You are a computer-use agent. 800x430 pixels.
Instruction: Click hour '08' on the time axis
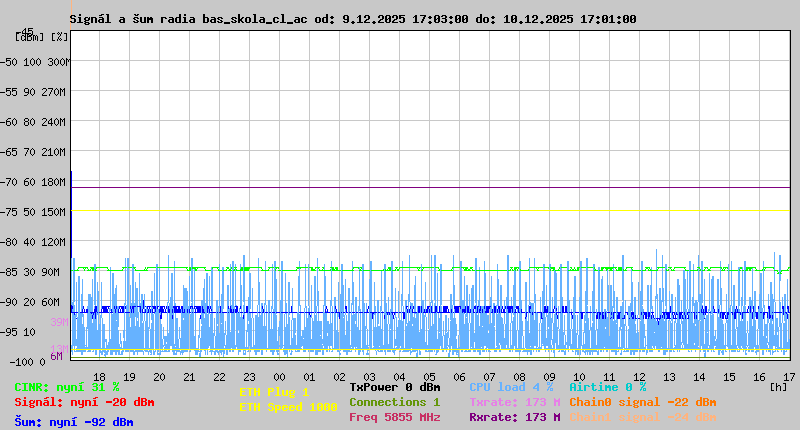click(x=519, y=377)
